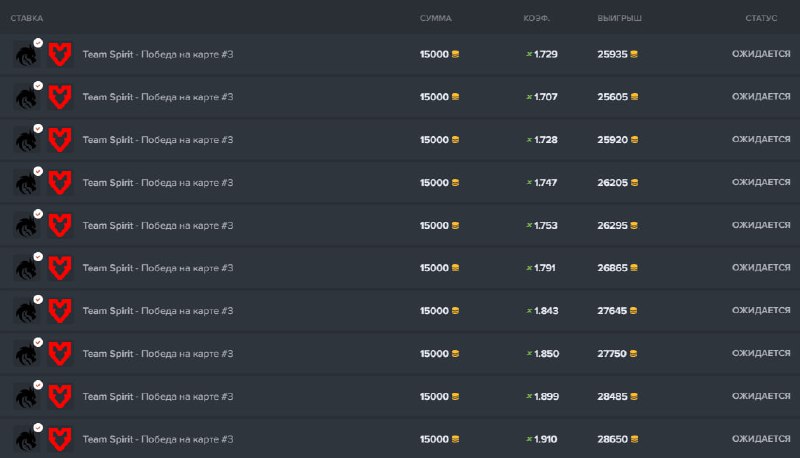This screenshot has width=800, height=458.
Task: Click the checkmark badge in the 1.728 row
Action: tap(38, 129)
